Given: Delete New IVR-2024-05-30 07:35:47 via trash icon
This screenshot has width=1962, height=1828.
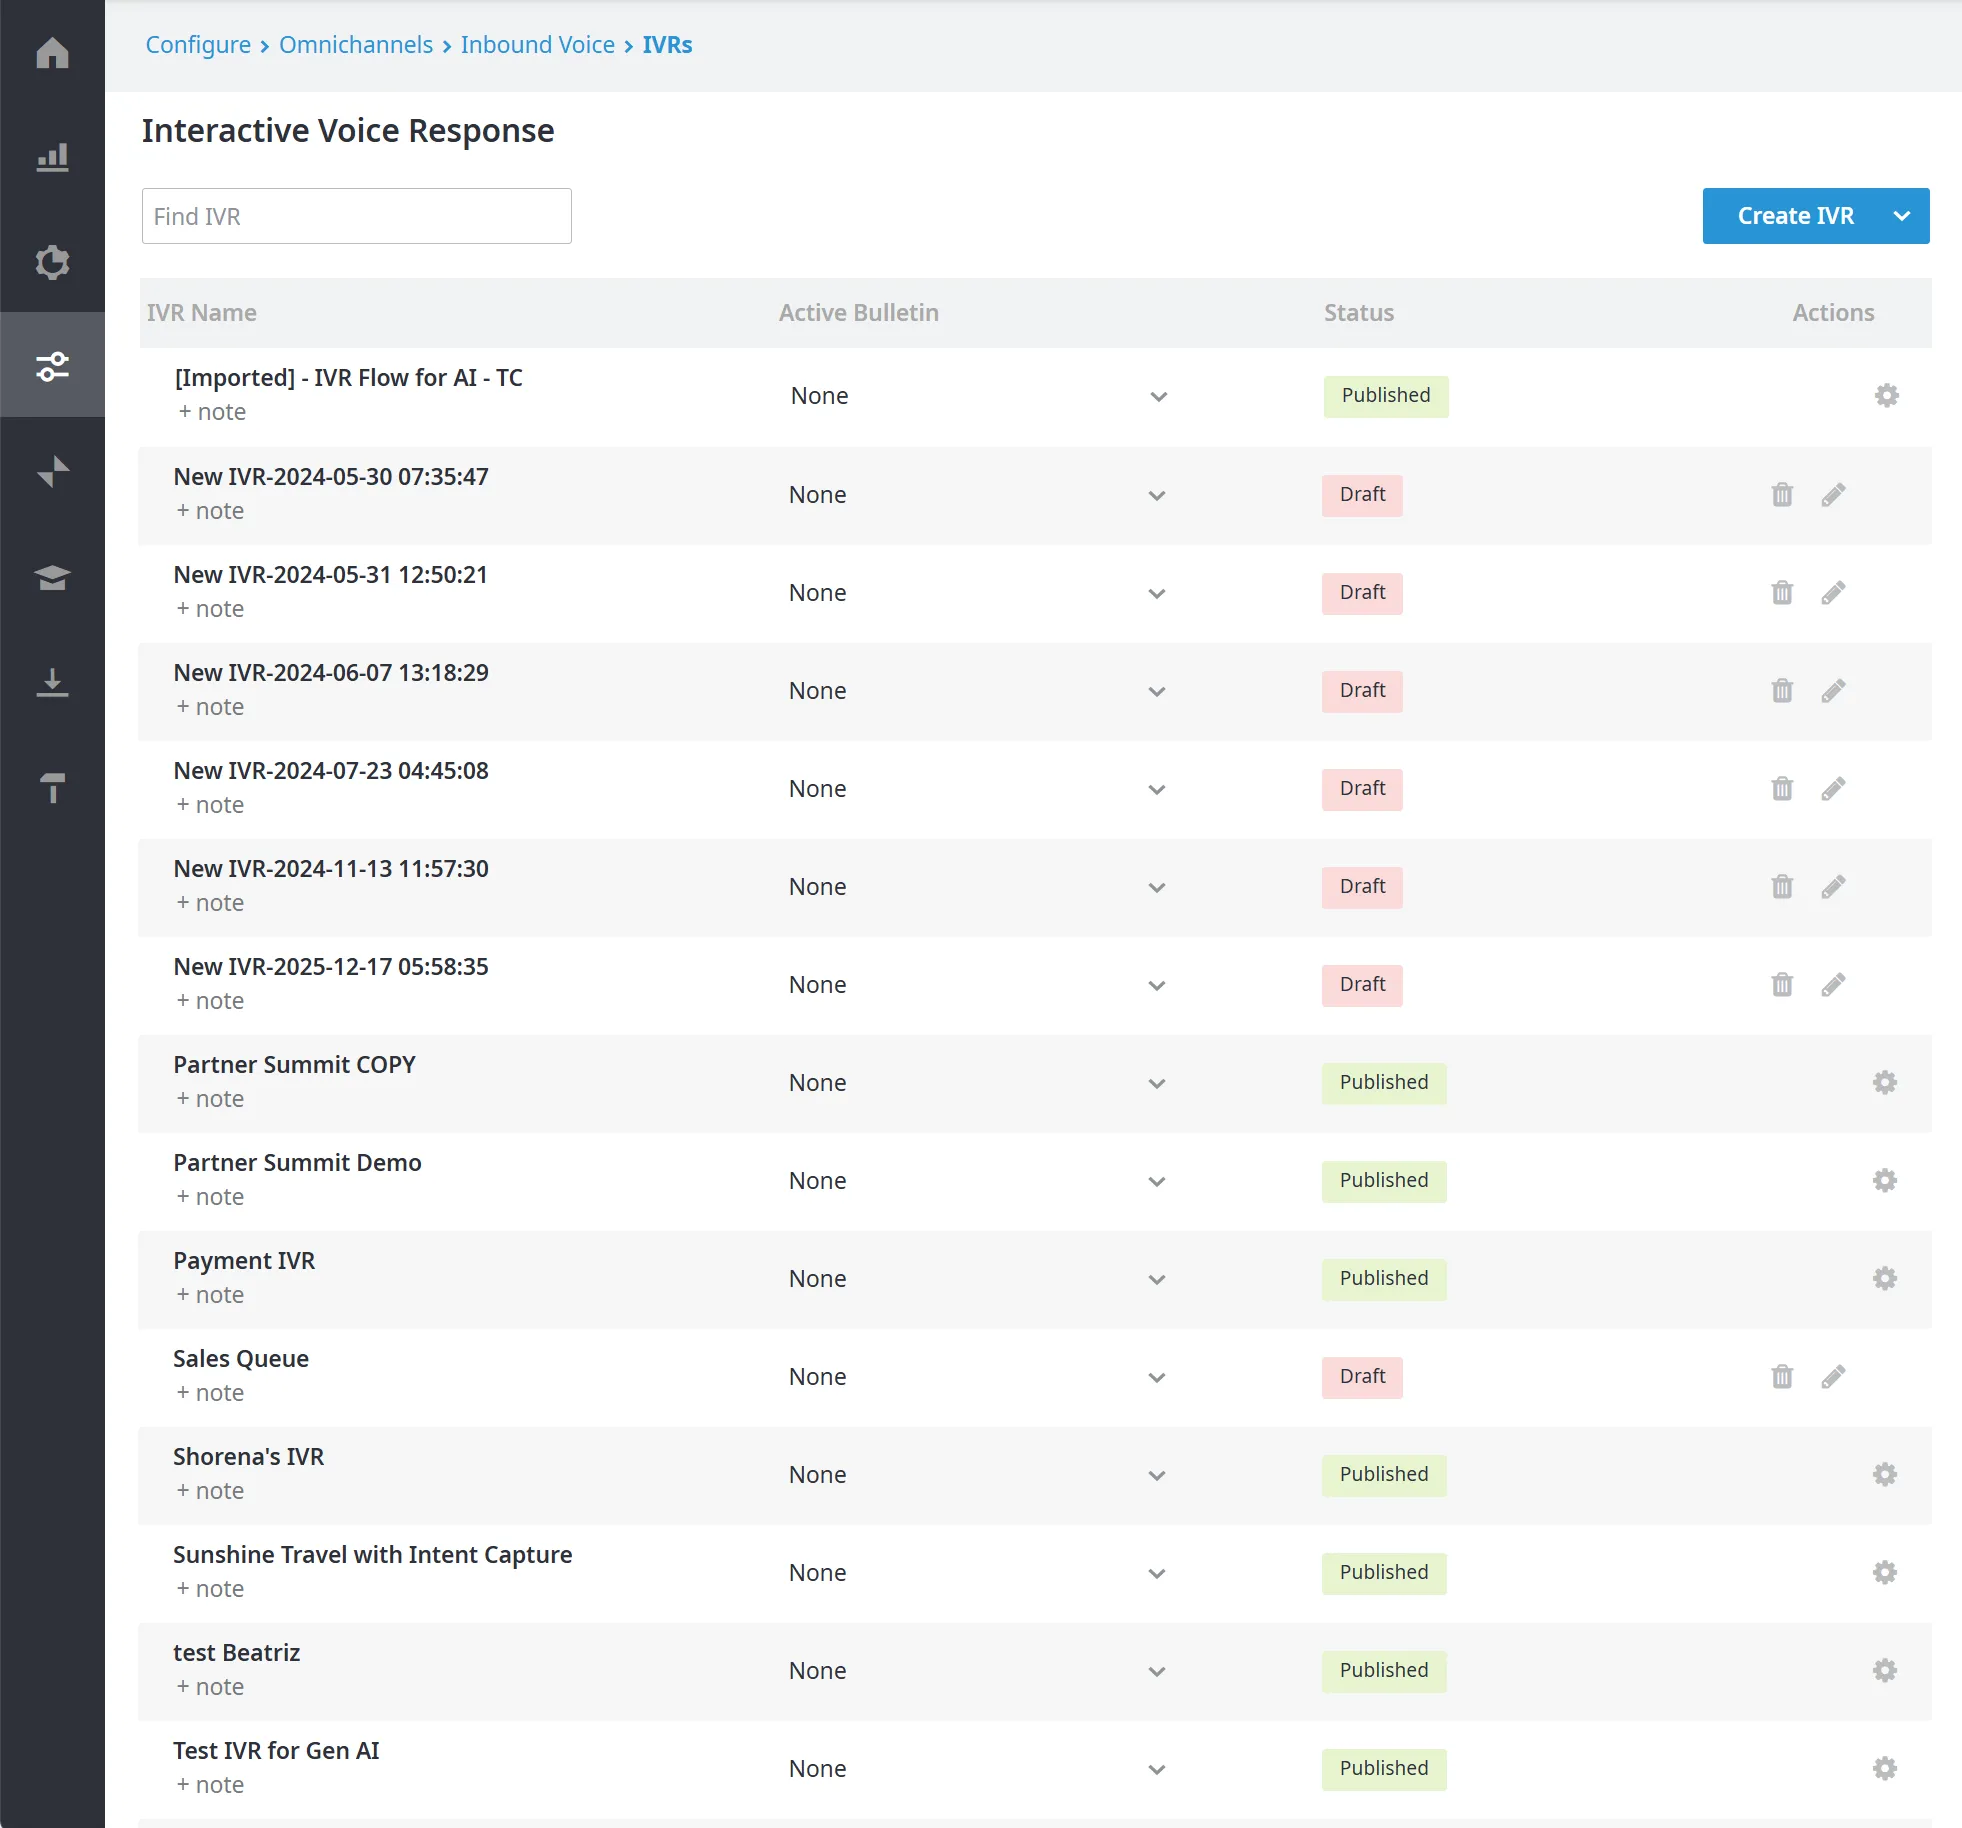Looking at the screenshot, I should pos(1782,494).
